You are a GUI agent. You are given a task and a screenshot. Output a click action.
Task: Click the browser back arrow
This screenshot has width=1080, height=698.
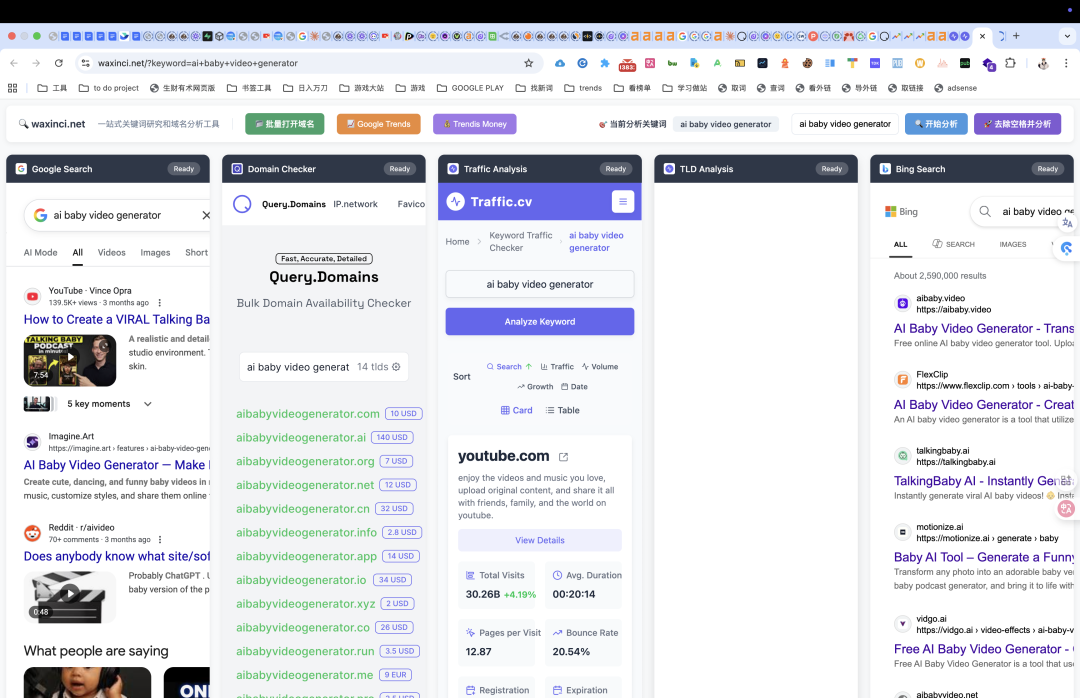click(14, 63)
